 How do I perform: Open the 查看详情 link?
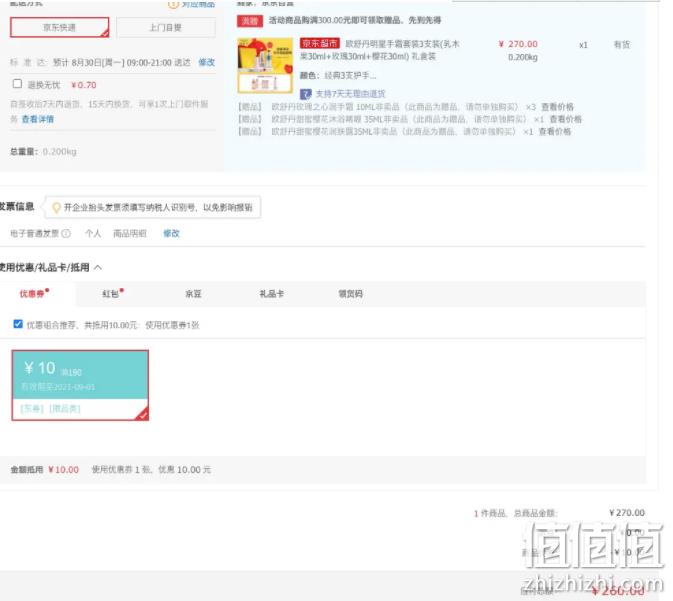38,119
